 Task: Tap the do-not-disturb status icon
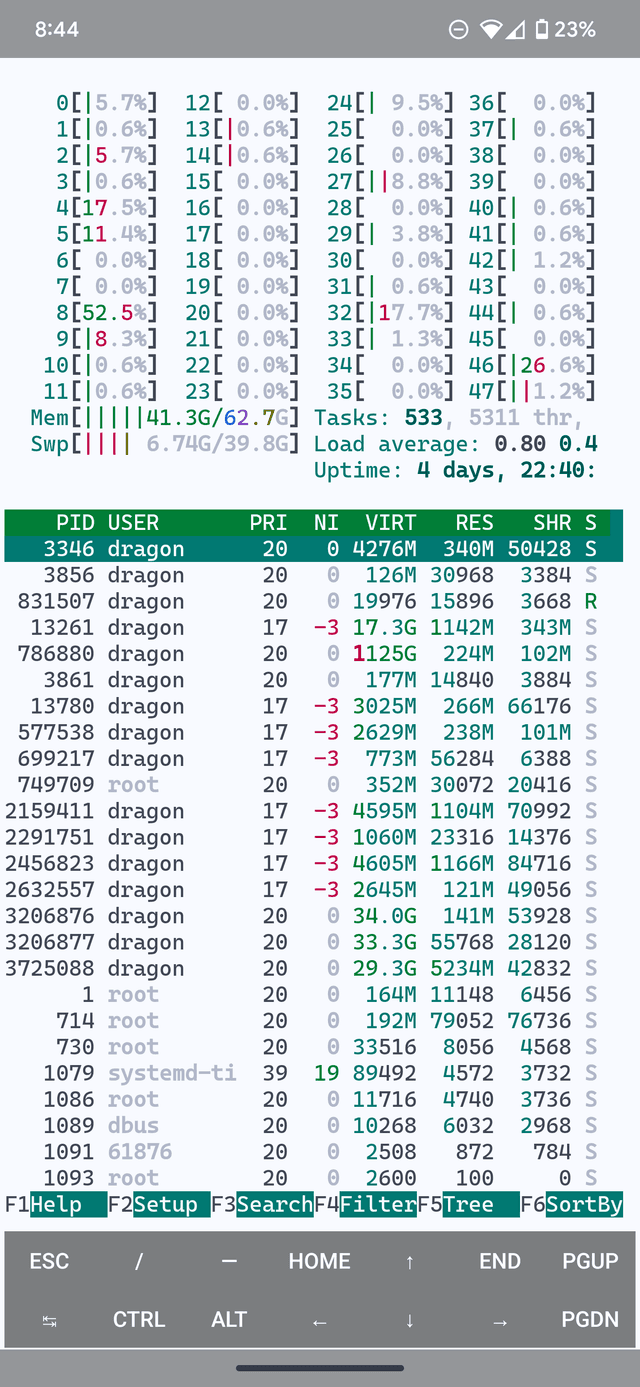pos(459,30)
